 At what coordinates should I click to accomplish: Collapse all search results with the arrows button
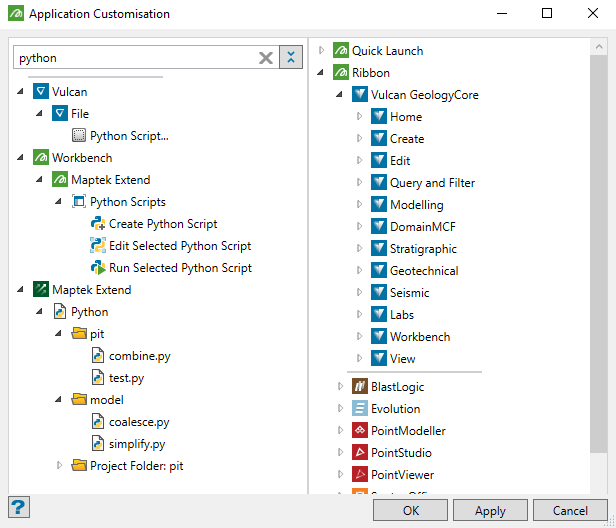pyautogui.click(x=291, y=57)
